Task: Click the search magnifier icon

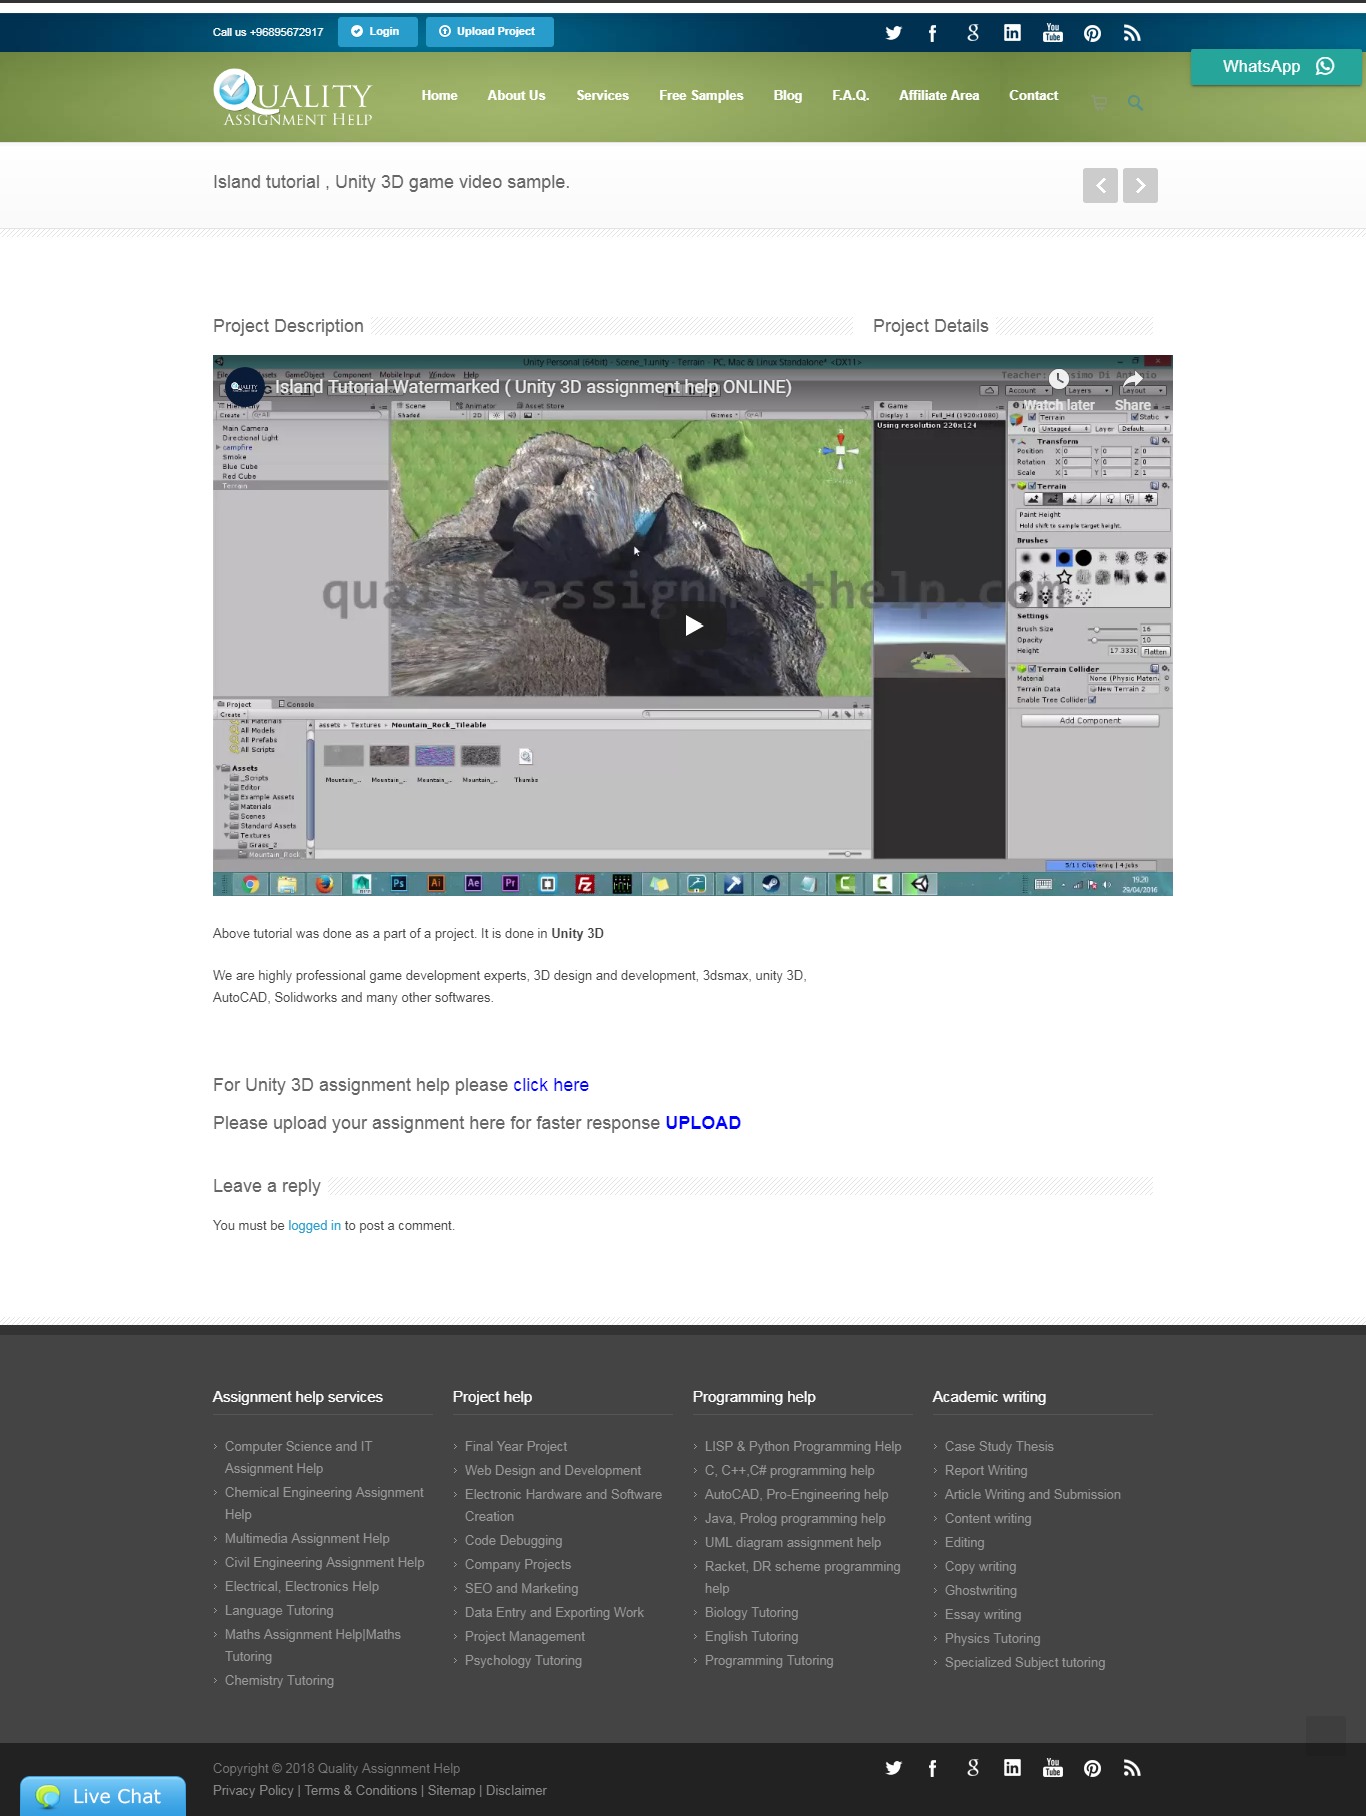Action: [1135, 102]
